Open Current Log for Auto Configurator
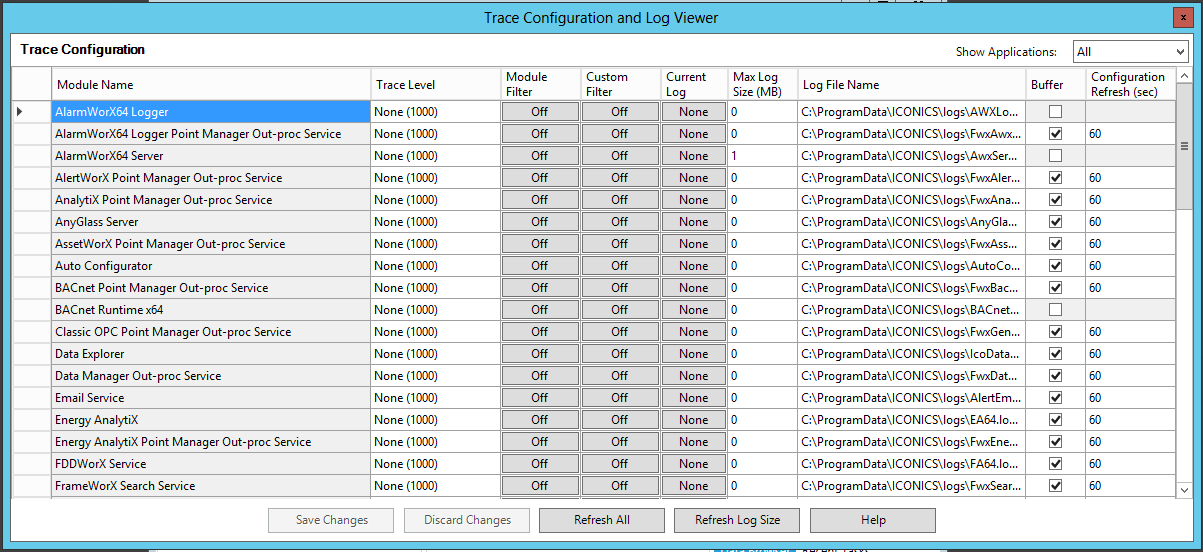Screen dimensions: 1203x552 (x=693, y=266)
